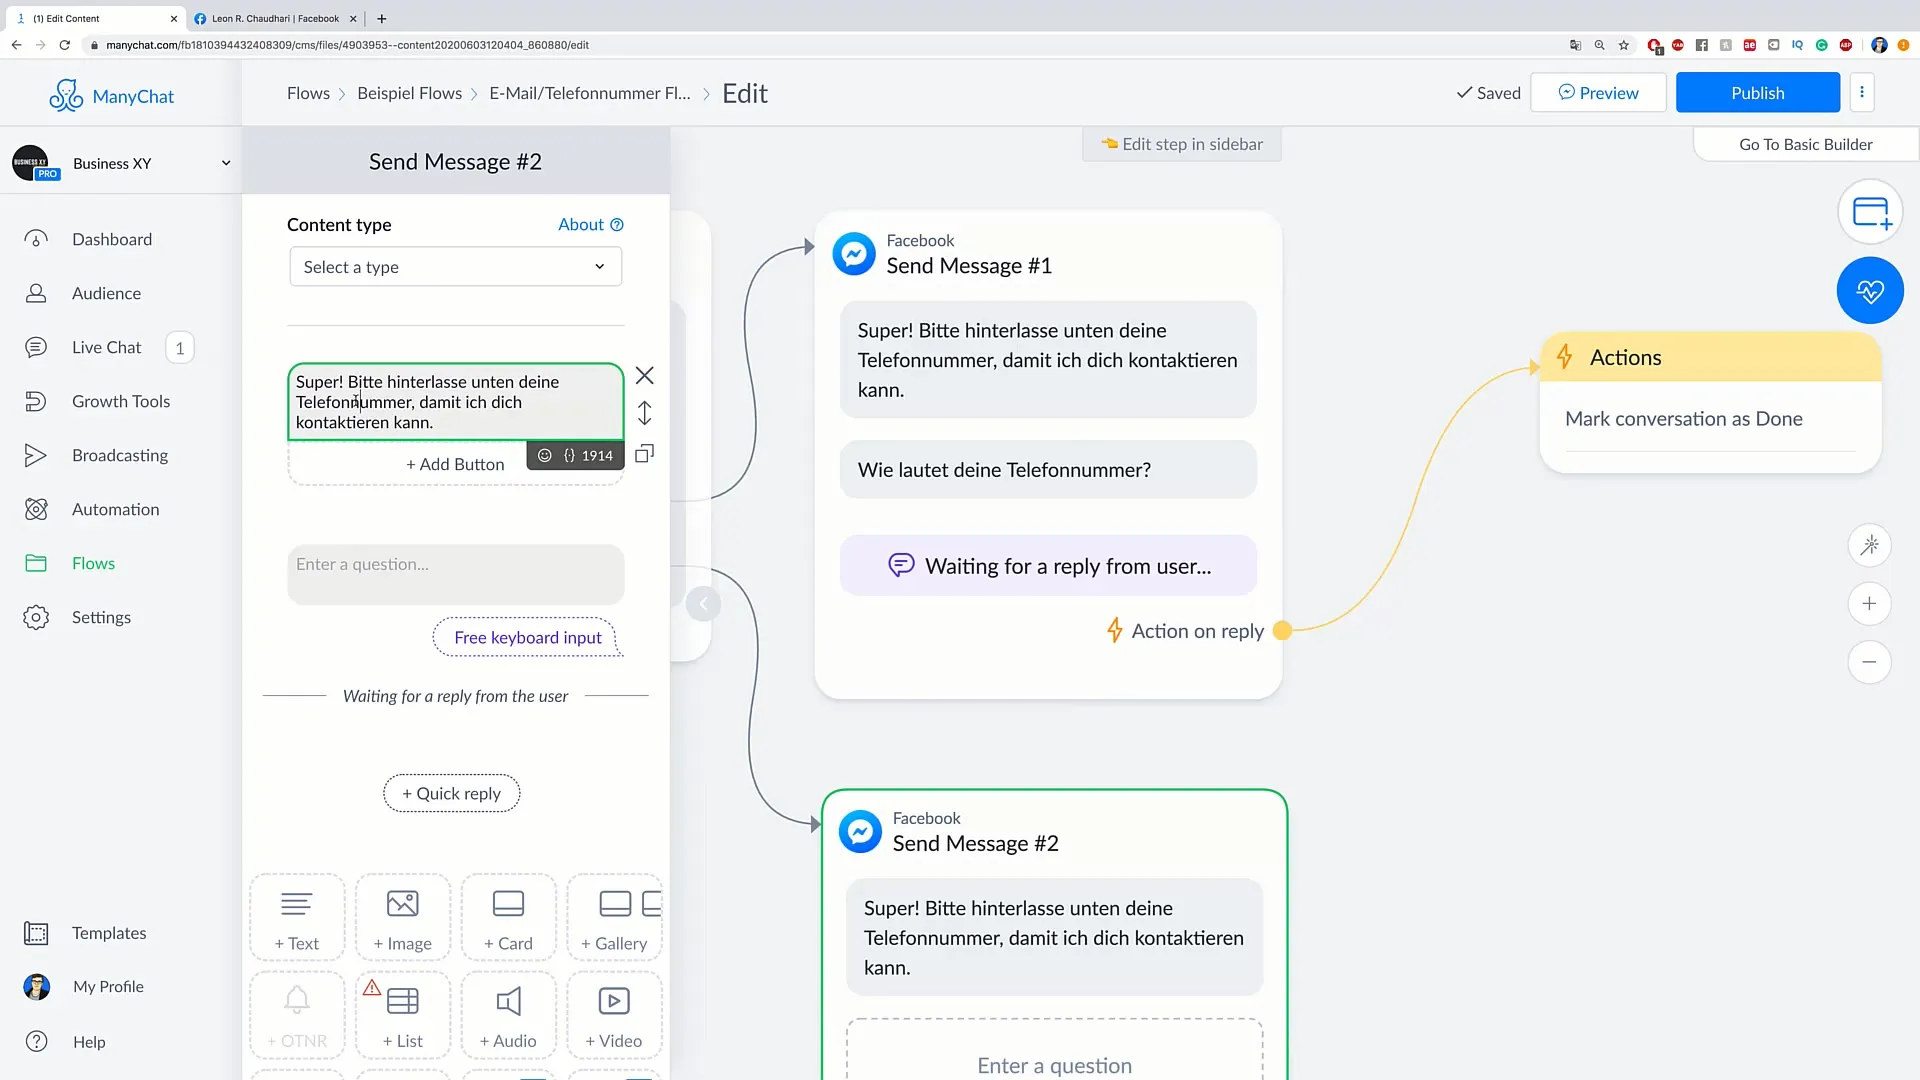The image size is (1920, 1080).
Task: Click the ManyChat logo
Action: tap(111, 96)
